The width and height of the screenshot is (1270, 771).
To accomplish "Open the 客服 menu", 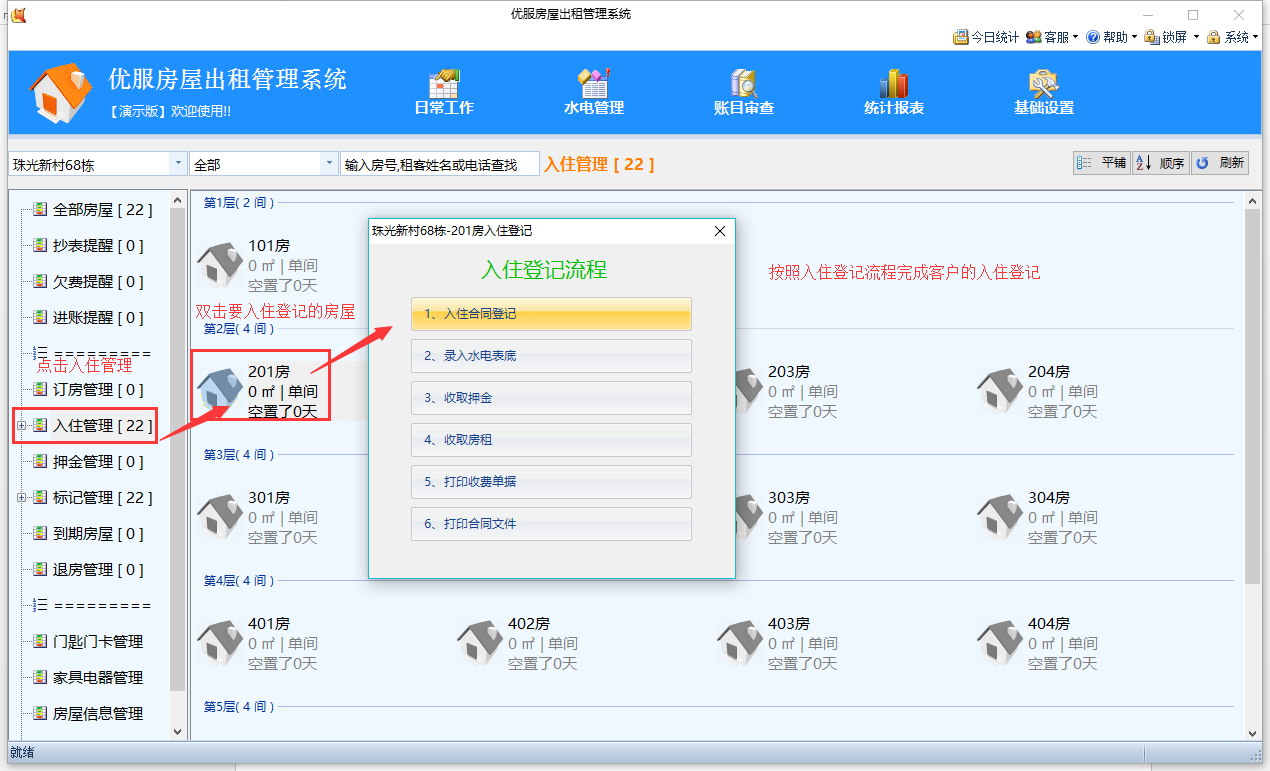I will pos(1052,37).
